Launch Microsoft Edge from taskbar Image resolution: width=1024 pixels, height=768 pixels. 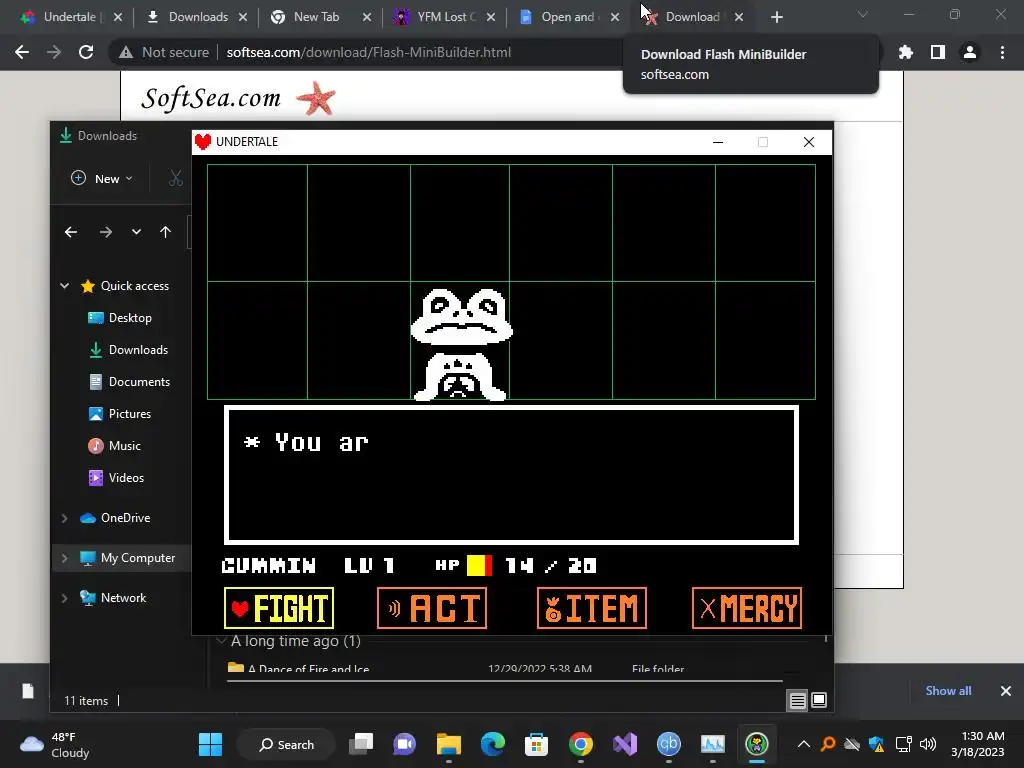493,744
